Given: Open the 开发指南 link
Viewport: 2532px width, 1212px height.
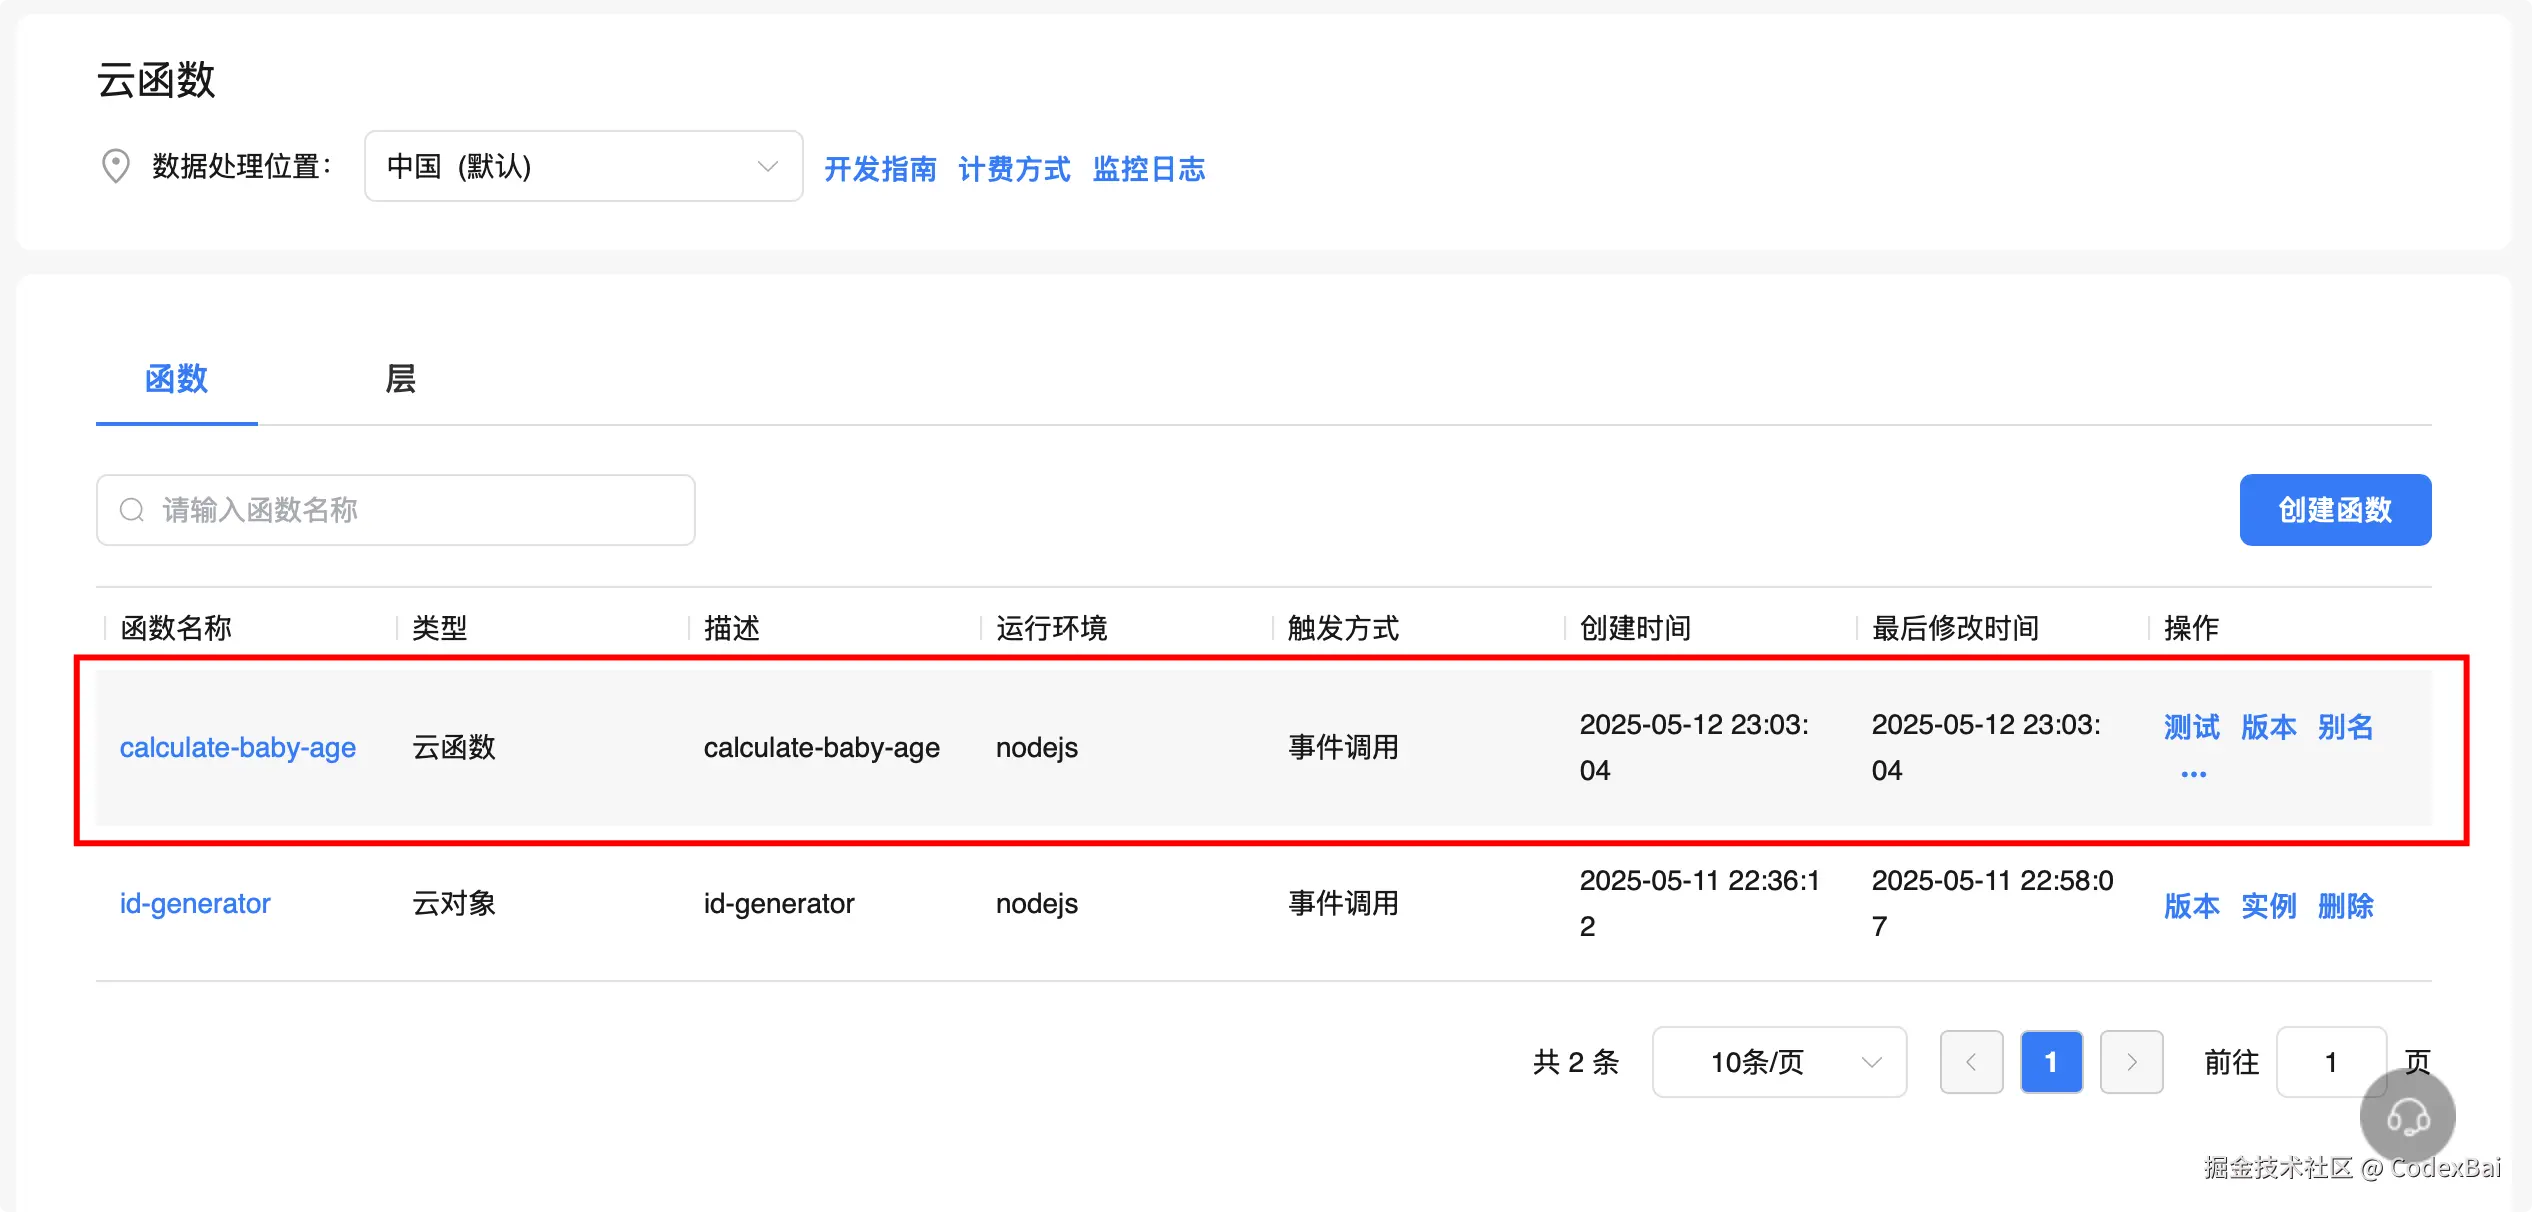Looking at the screenshot, I should click(x=880, y=169).
